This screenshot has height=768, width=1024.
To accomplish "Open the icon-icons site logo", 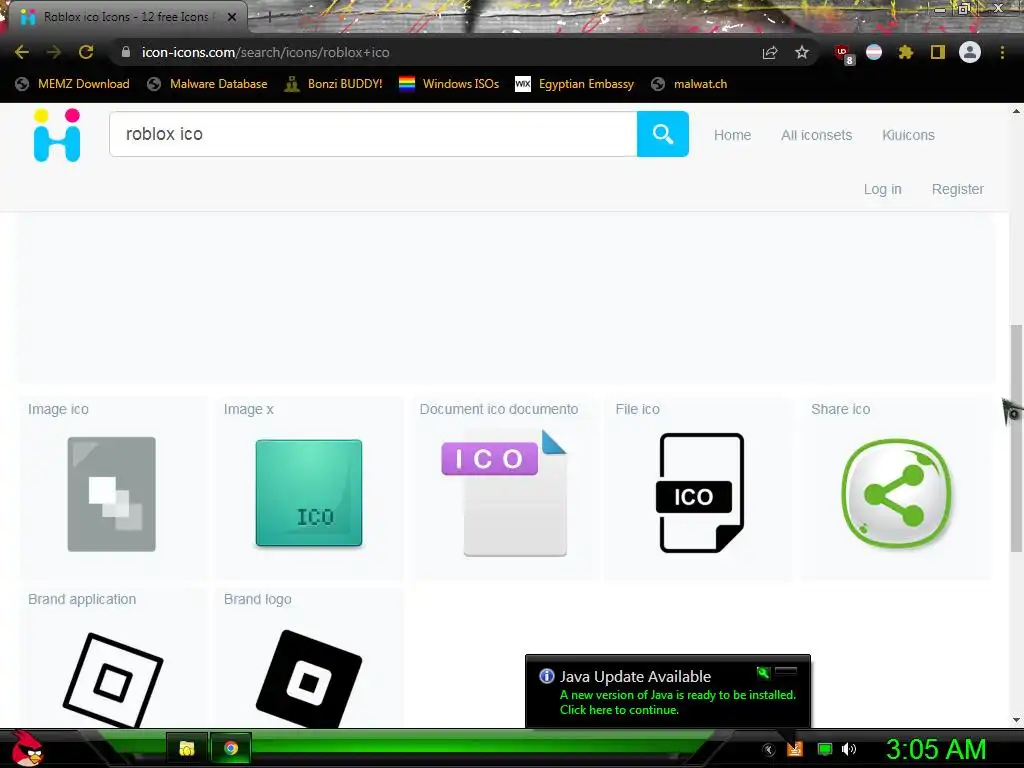I will [57, 135].
